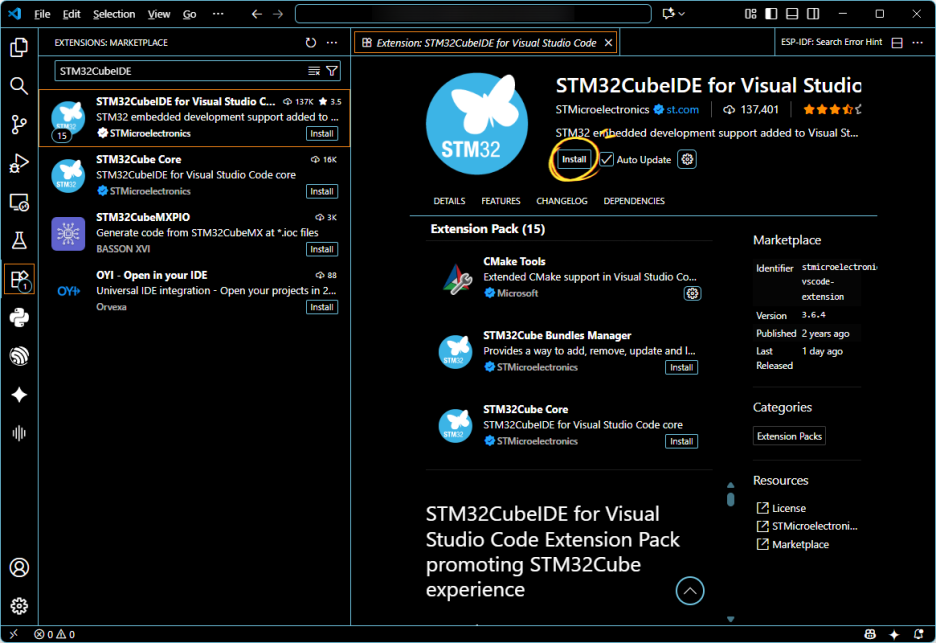This screenshot has width=936, height=643.
Task: Open the Copilot chat dropdown in title bar
Action: pos(682,14)
